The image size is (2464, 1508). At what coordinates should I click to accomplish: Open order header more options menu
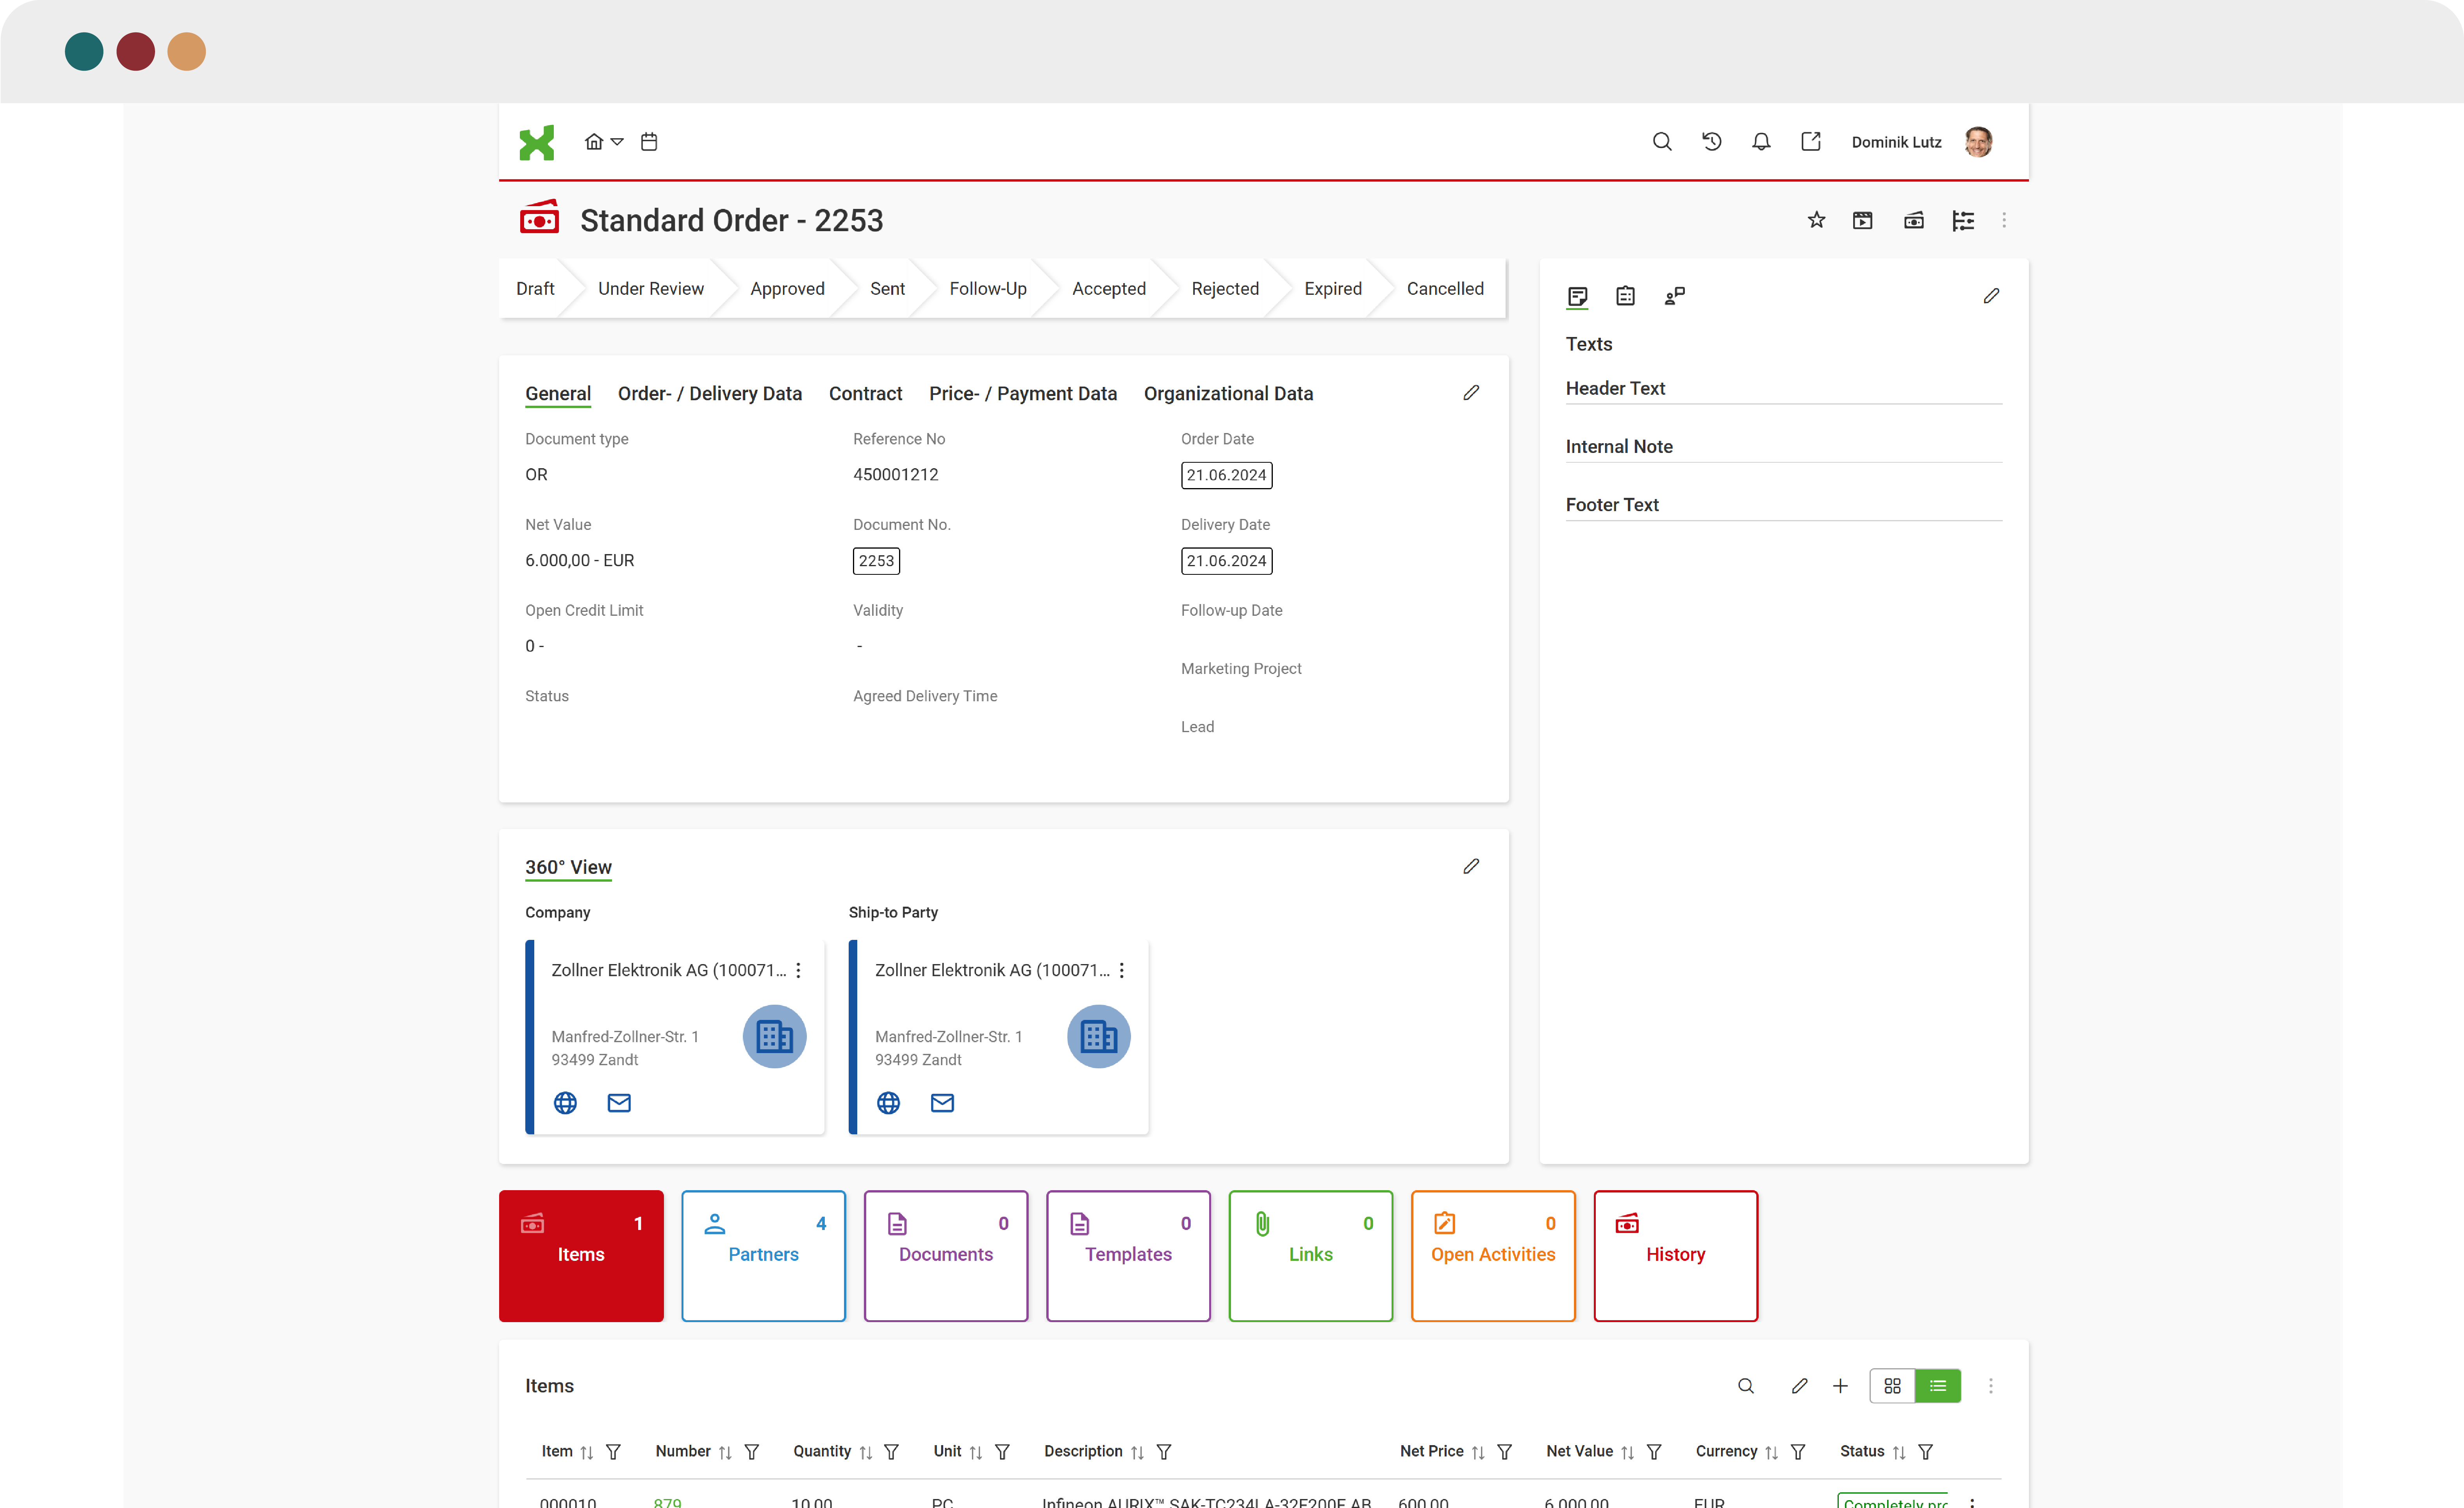click(2004, 220)
